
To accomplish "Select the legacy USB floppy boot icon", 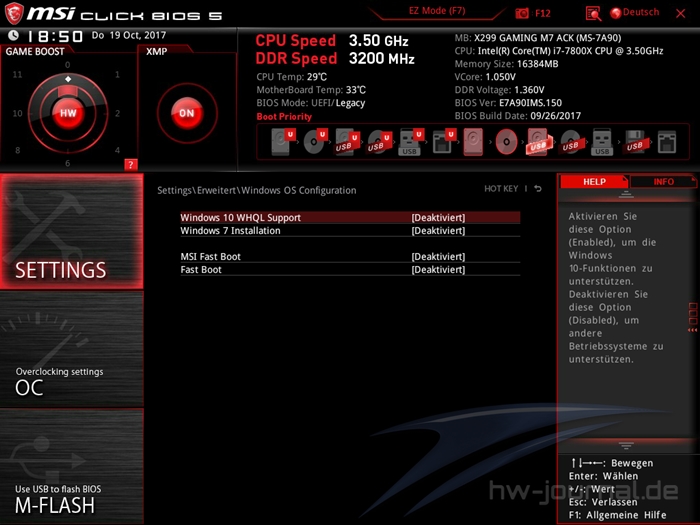I will point(635,142).
